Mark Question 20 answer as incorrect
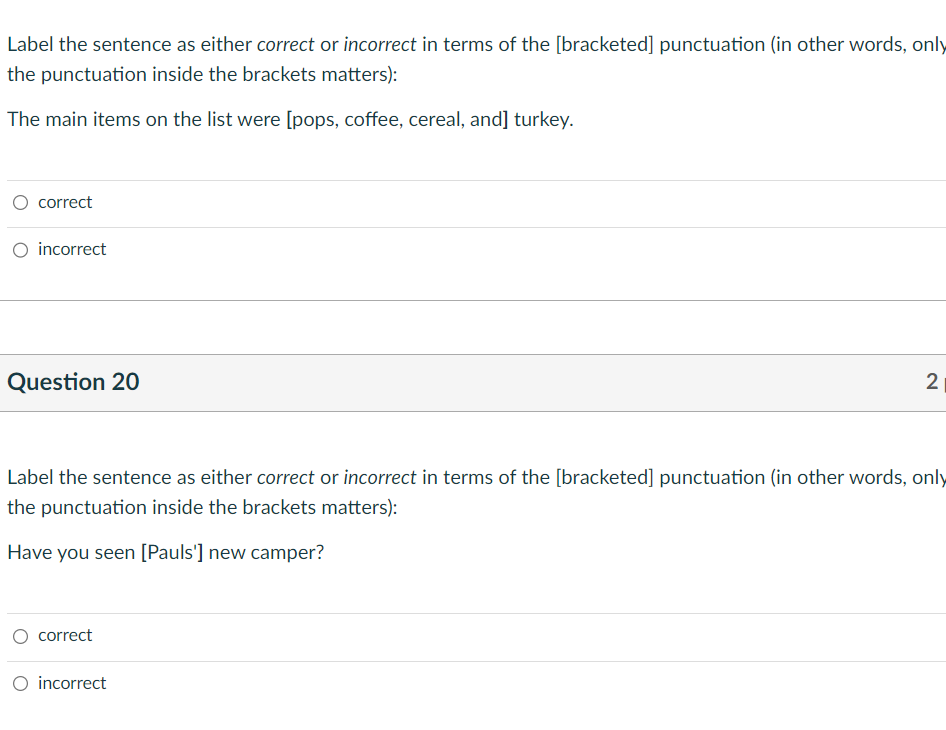 (20, 682)
